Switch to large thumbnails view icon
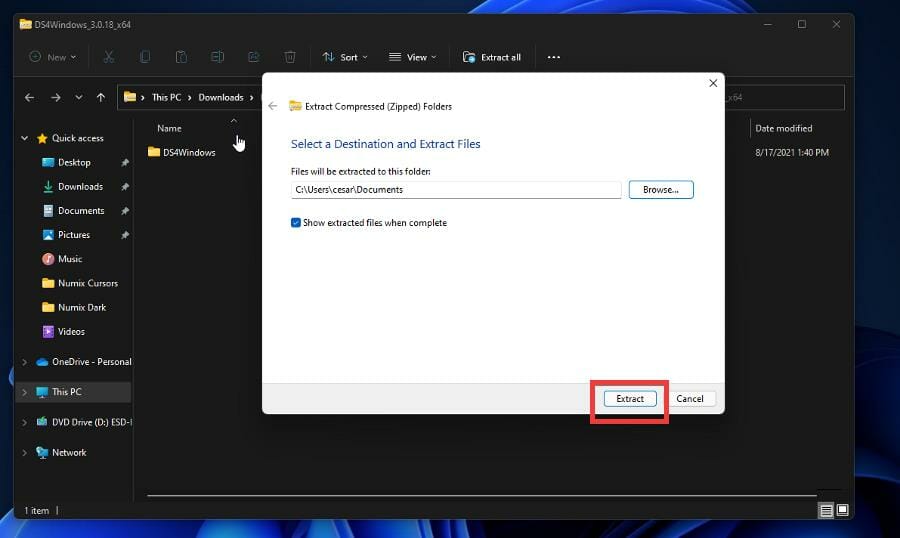The height and width of the screenshot is (538, 900). tap(843, 510)
